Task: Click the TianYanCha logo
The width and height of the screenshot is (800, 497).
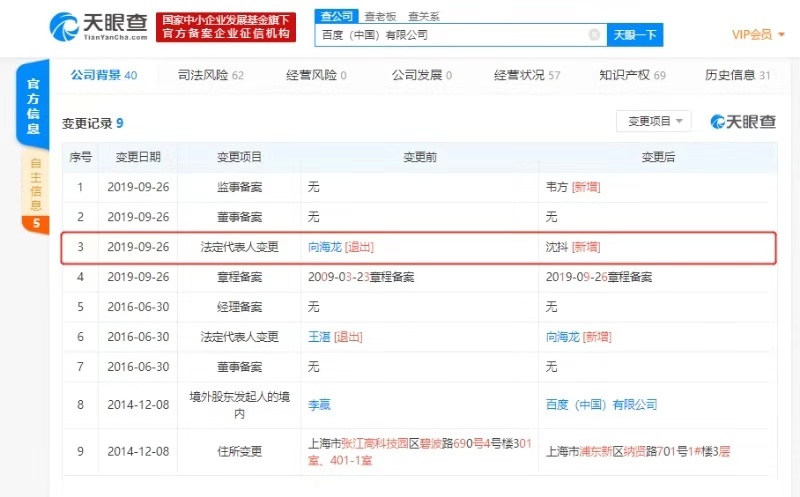Action: 98,27
